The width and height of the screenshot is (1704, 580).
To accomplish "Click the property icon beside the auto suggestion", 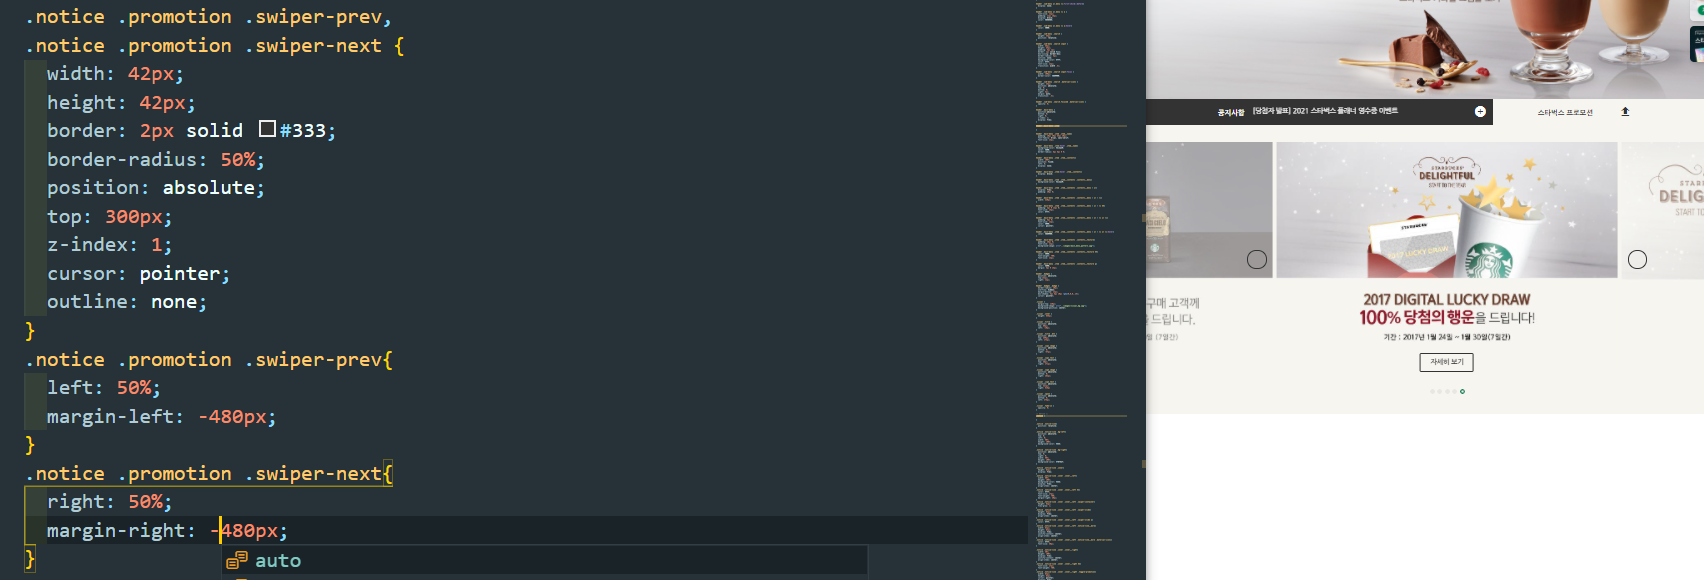I will coord(237,560).
